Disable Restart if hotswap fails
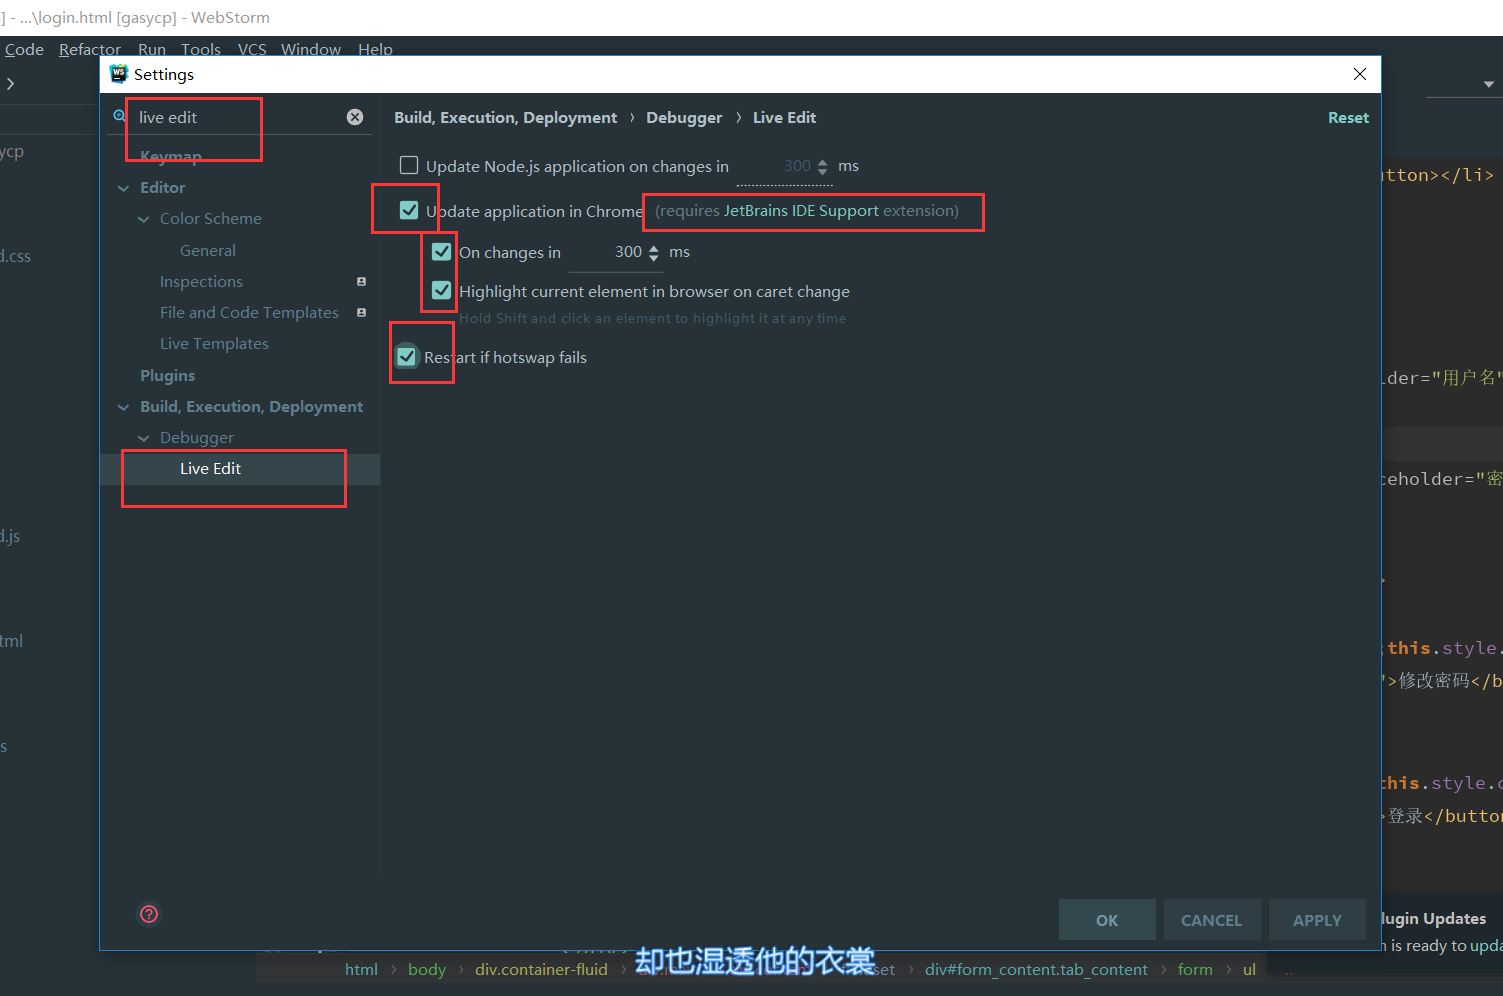The width and height of the screenshot is (1503, 996). (405, 356)
